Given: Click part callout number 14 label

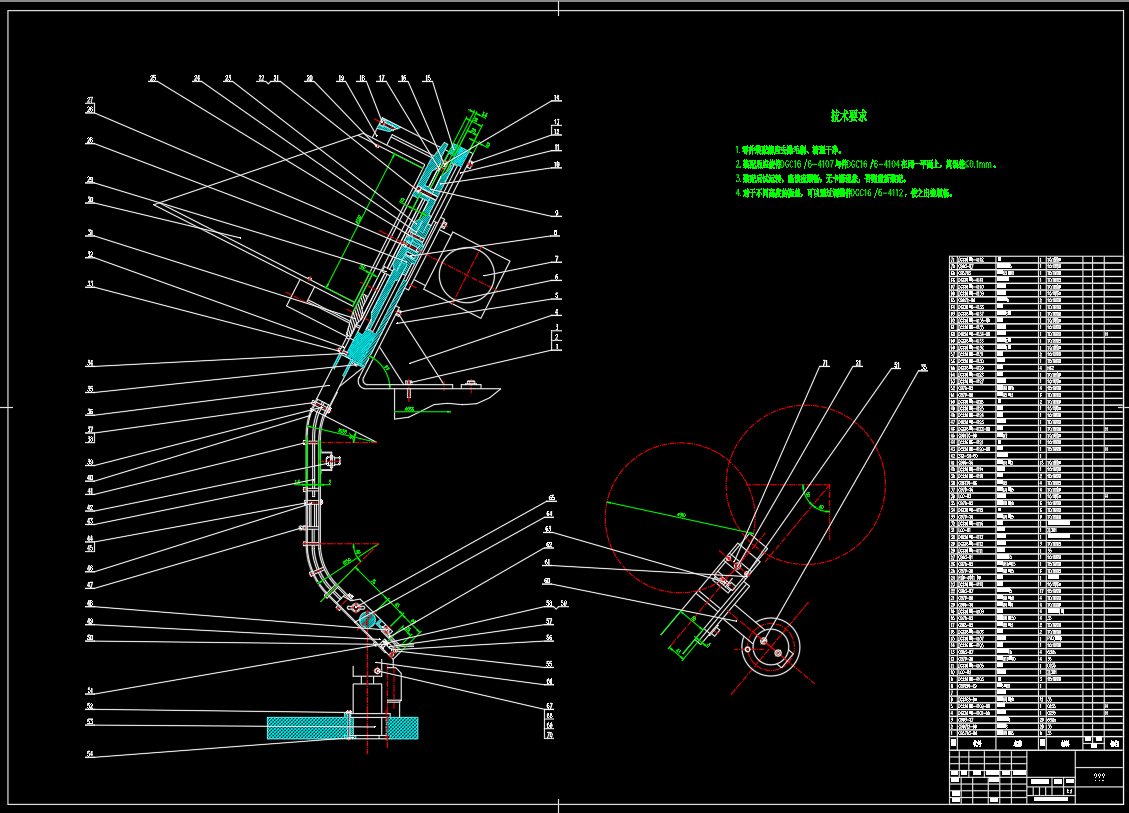Looking at the screenshot, I should (x=557, y=99).
